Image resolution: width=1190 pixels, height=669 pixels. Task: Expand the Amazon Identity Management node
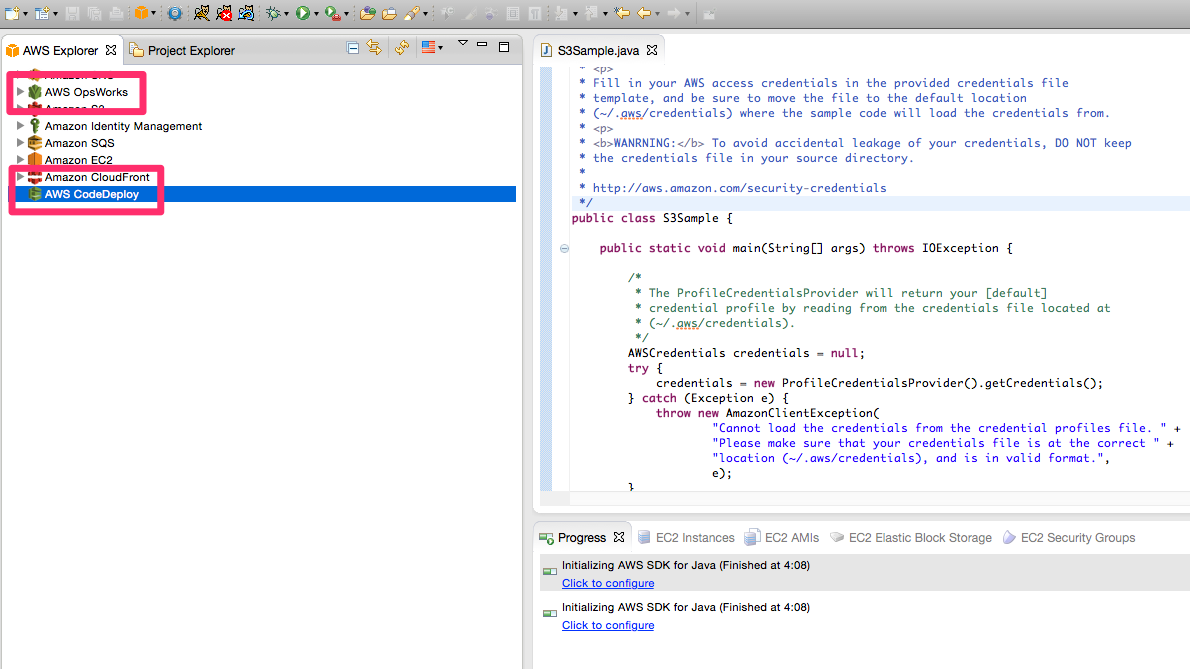pos(20,126)
